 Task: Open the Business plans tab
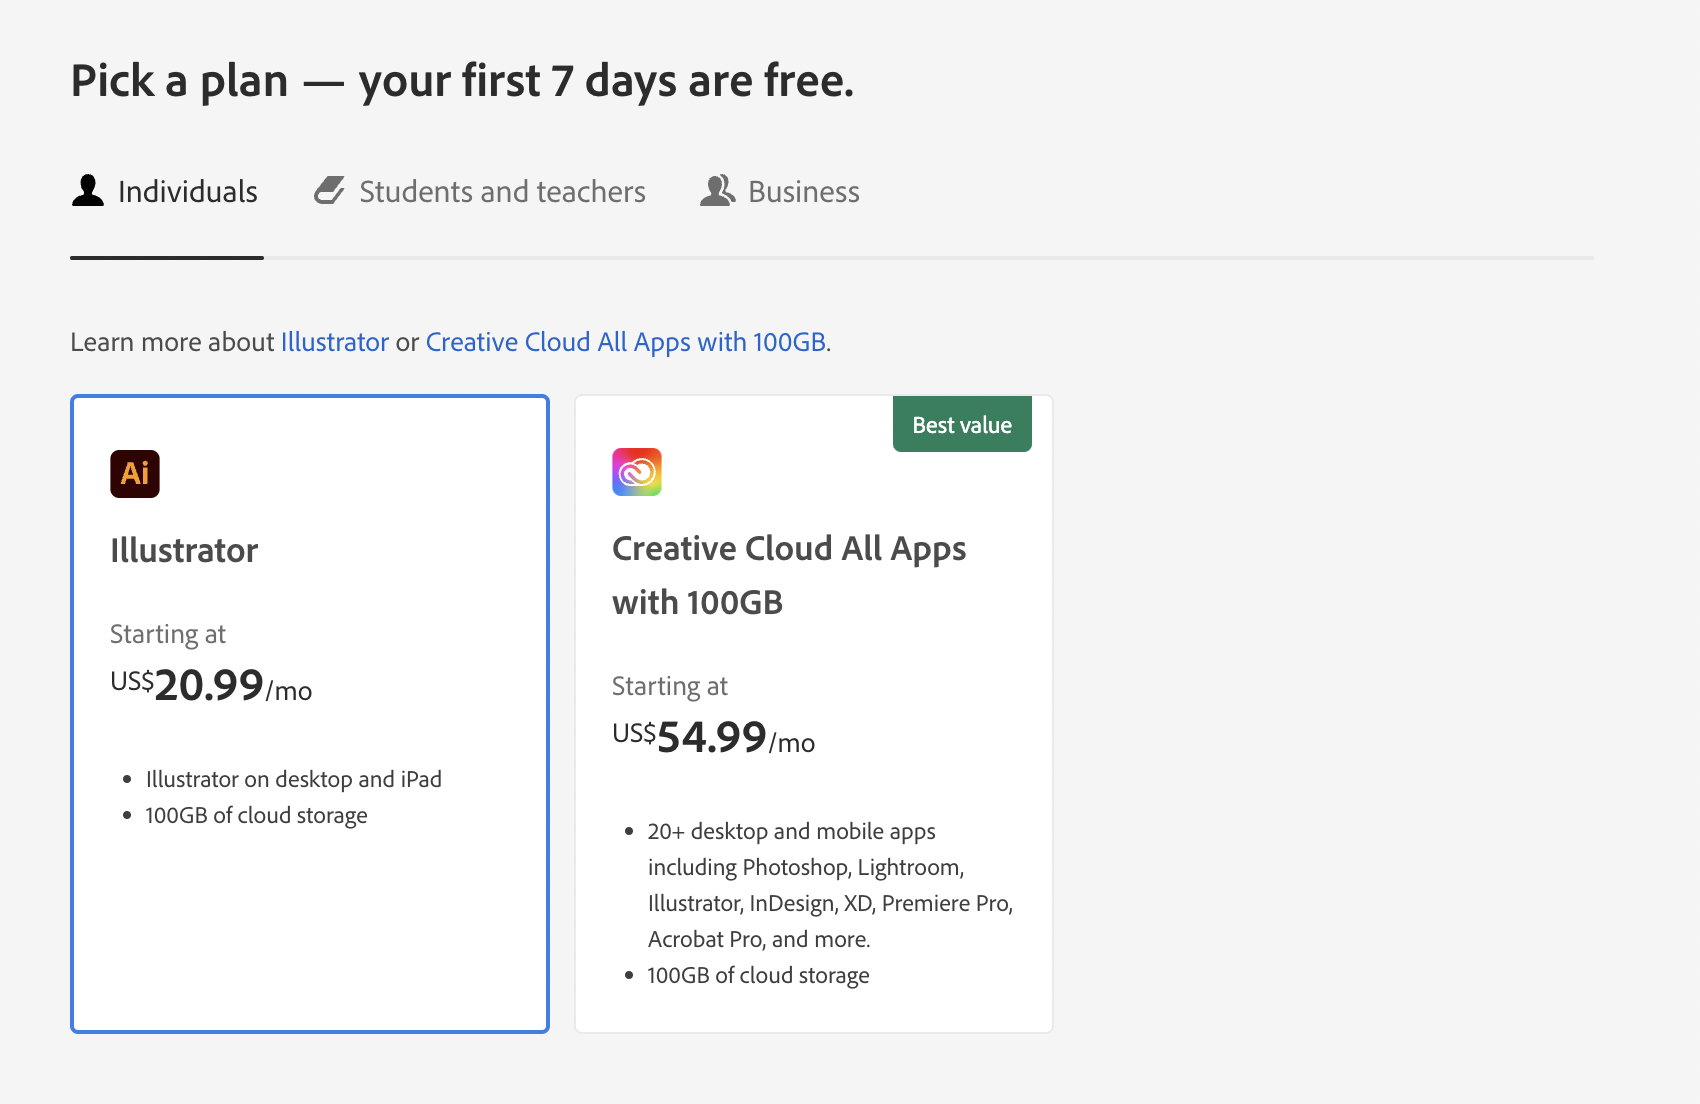803,191
